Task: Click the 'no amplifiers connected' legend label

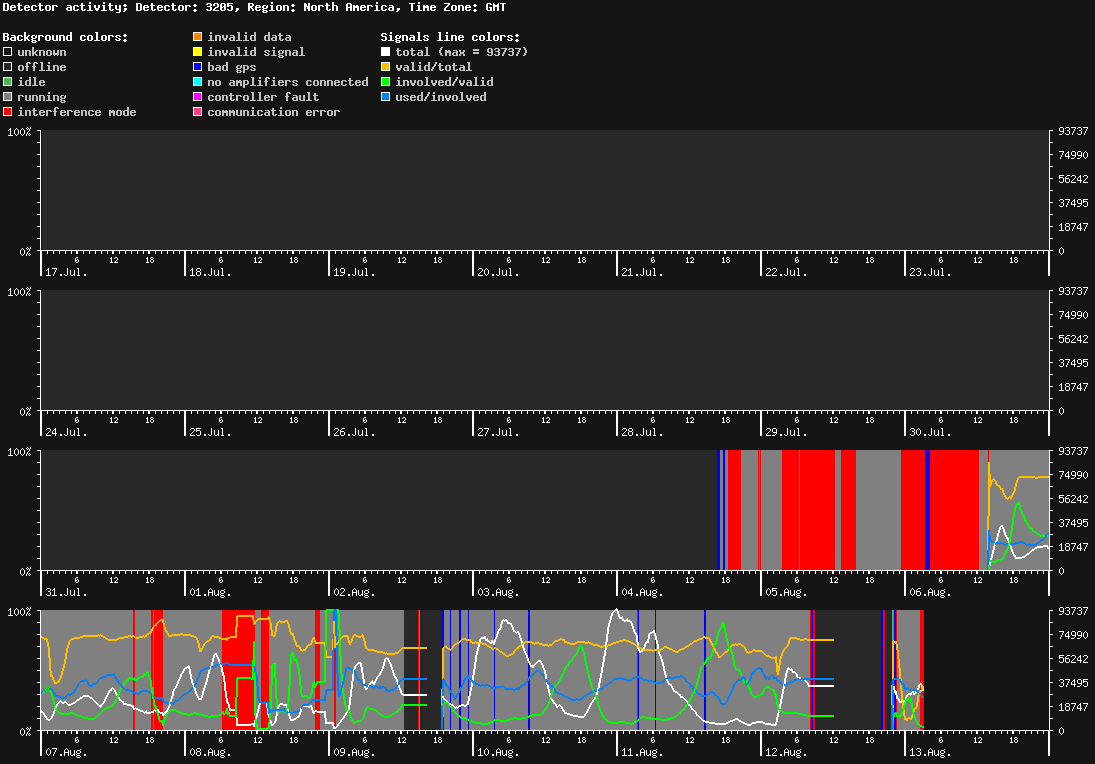Action: [288, 82]
